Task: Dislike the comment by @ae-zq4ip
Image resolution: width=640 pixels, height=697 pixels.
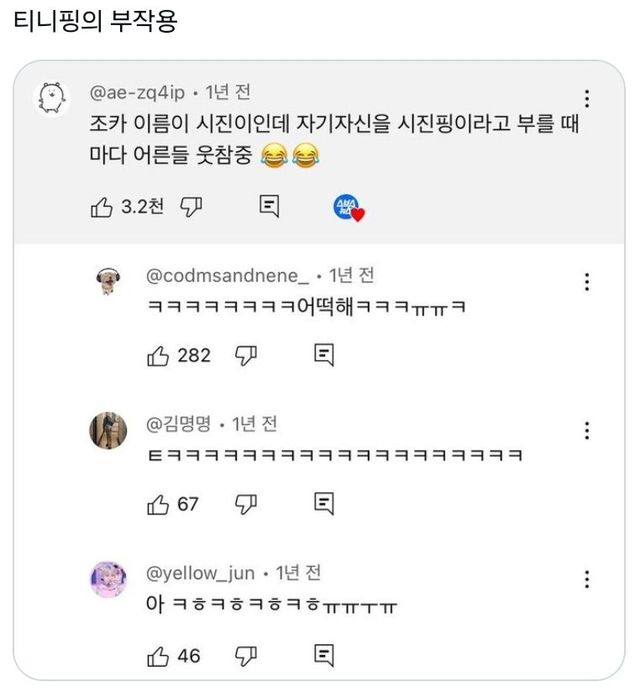Action: click(191, 207)
